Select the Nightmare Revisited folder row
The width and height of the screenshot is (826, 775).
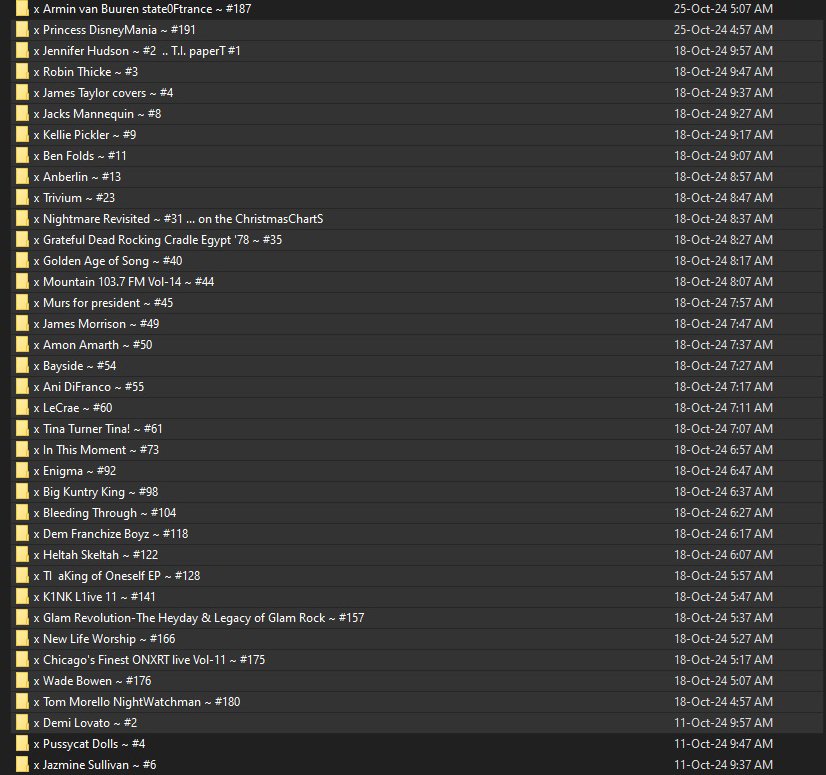[178, 219]
